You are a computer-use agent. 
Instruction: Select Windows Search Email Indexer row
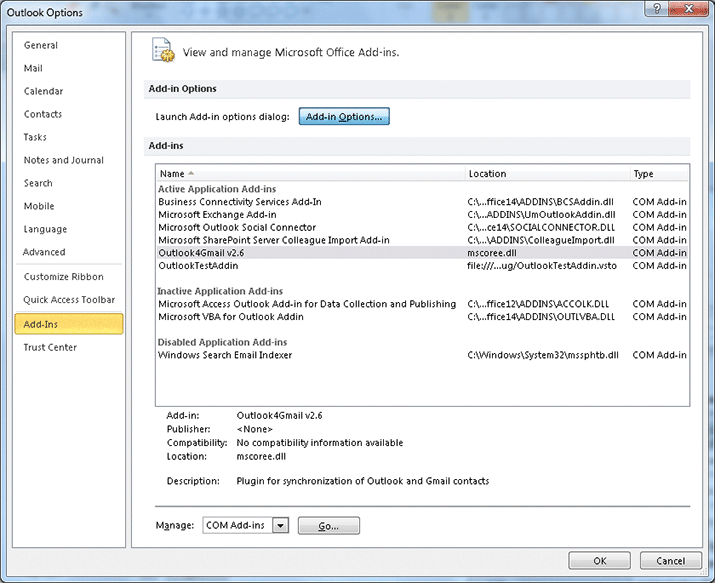[x=422, y=355]
